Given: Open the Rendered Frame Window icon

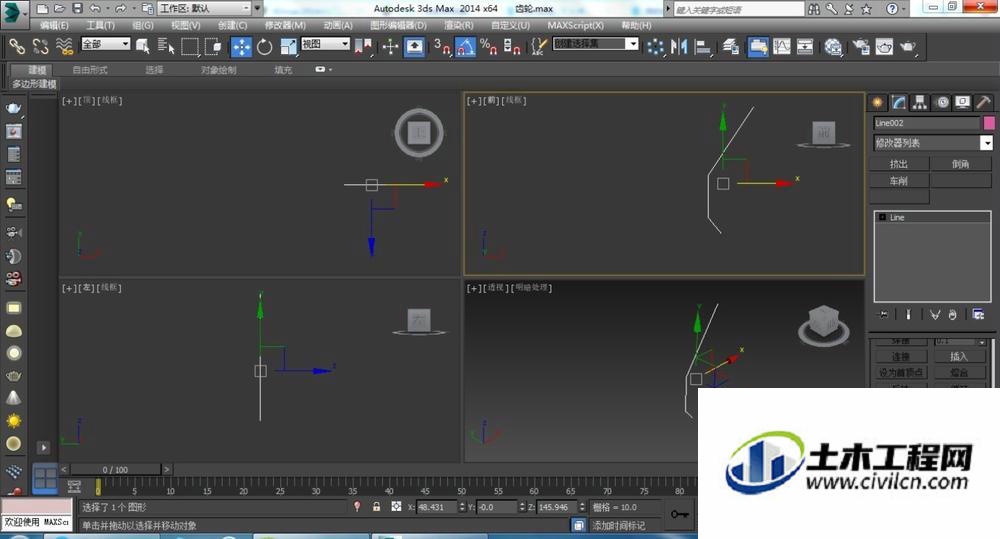Looking at the screenshot, I should tap(885, 47).
